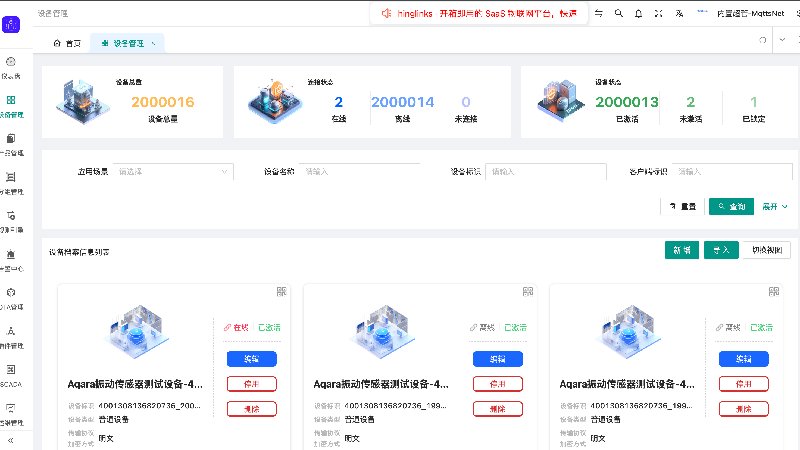Click disable button on second card
This screenshot has height=450, width=800.
[x=497, y=384]
